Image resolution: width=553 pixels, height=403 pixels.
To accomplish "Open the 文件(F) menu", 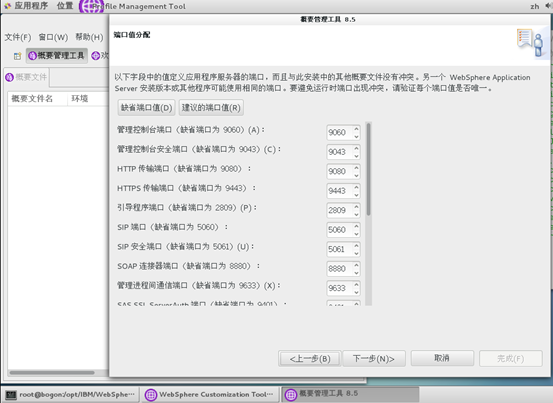I will tap(18, 37).
